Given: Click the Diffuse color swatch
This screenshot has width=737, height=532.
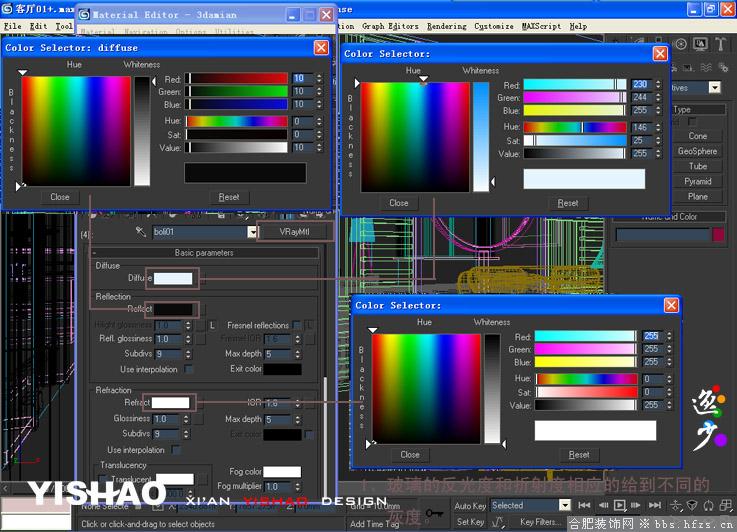Looking at the screenshot, I should (173, 279).
